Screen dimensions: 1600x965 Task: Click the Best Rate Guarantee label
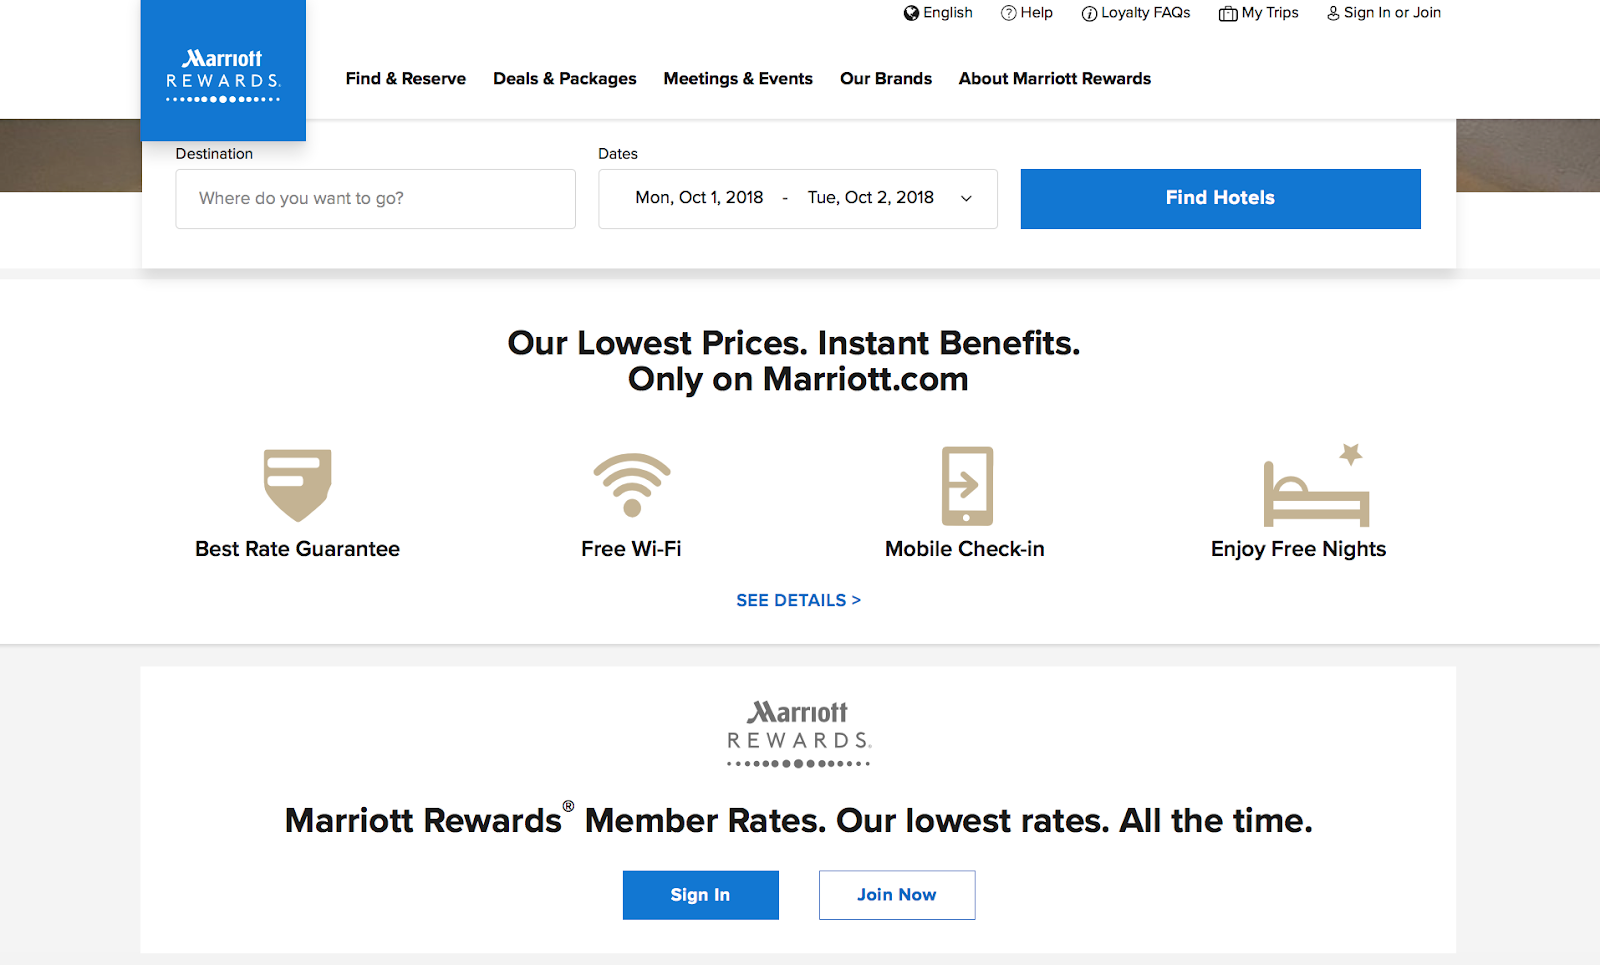click(x=297, y=549)
